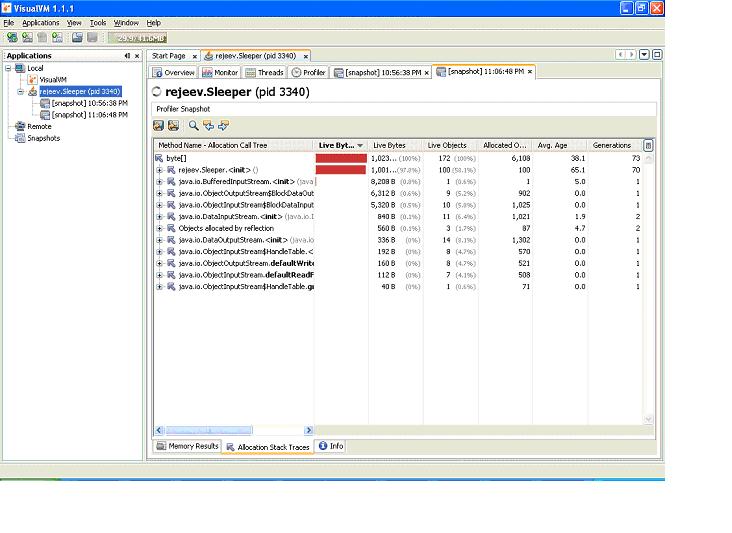Open the Help menu
This screenshot has height=533, width=732.
154,23
